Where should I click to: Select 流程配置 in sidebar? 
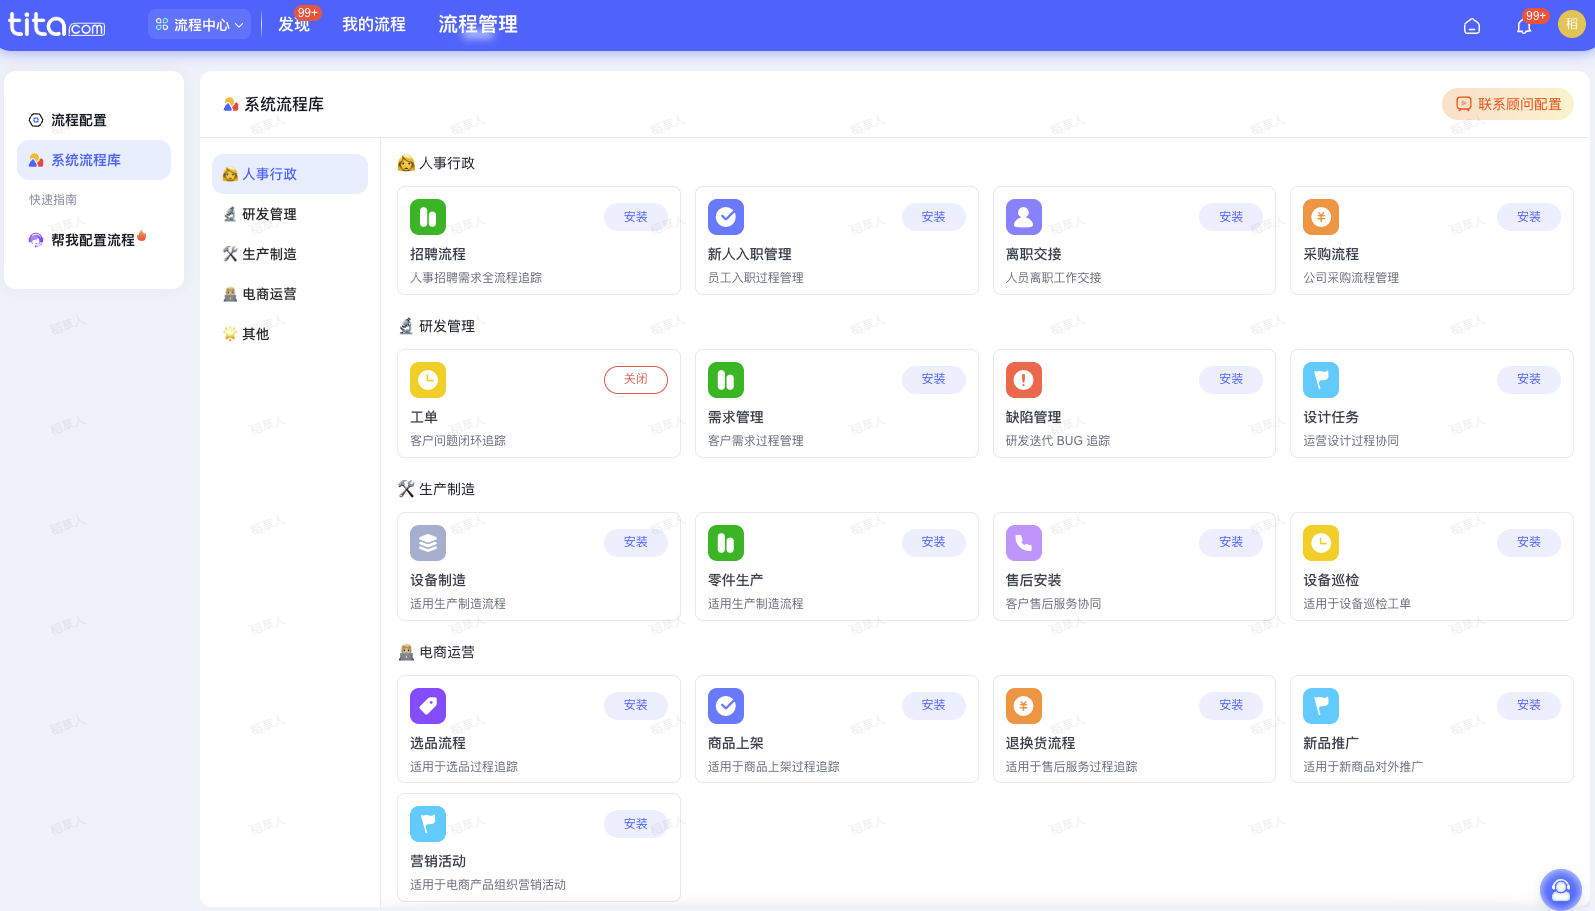pyautogui.click(x=94, y=120)
